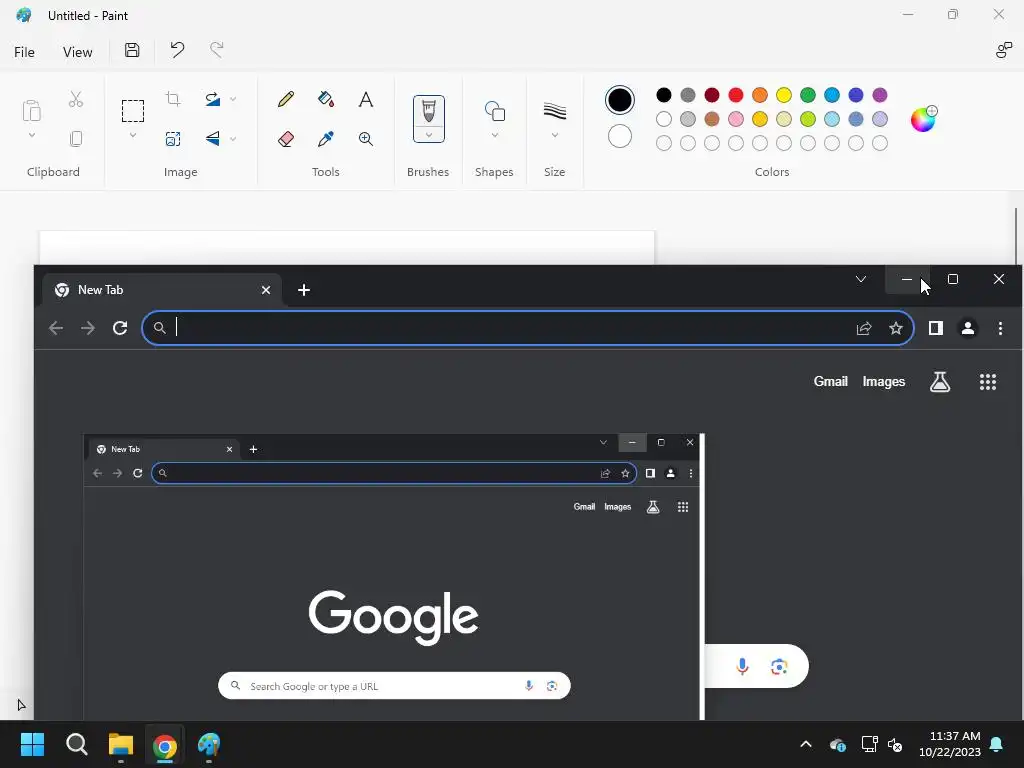The height and width of the screenshot is (768, 1024).
Task: Pick the green color swatch
Action: (808, 95)
